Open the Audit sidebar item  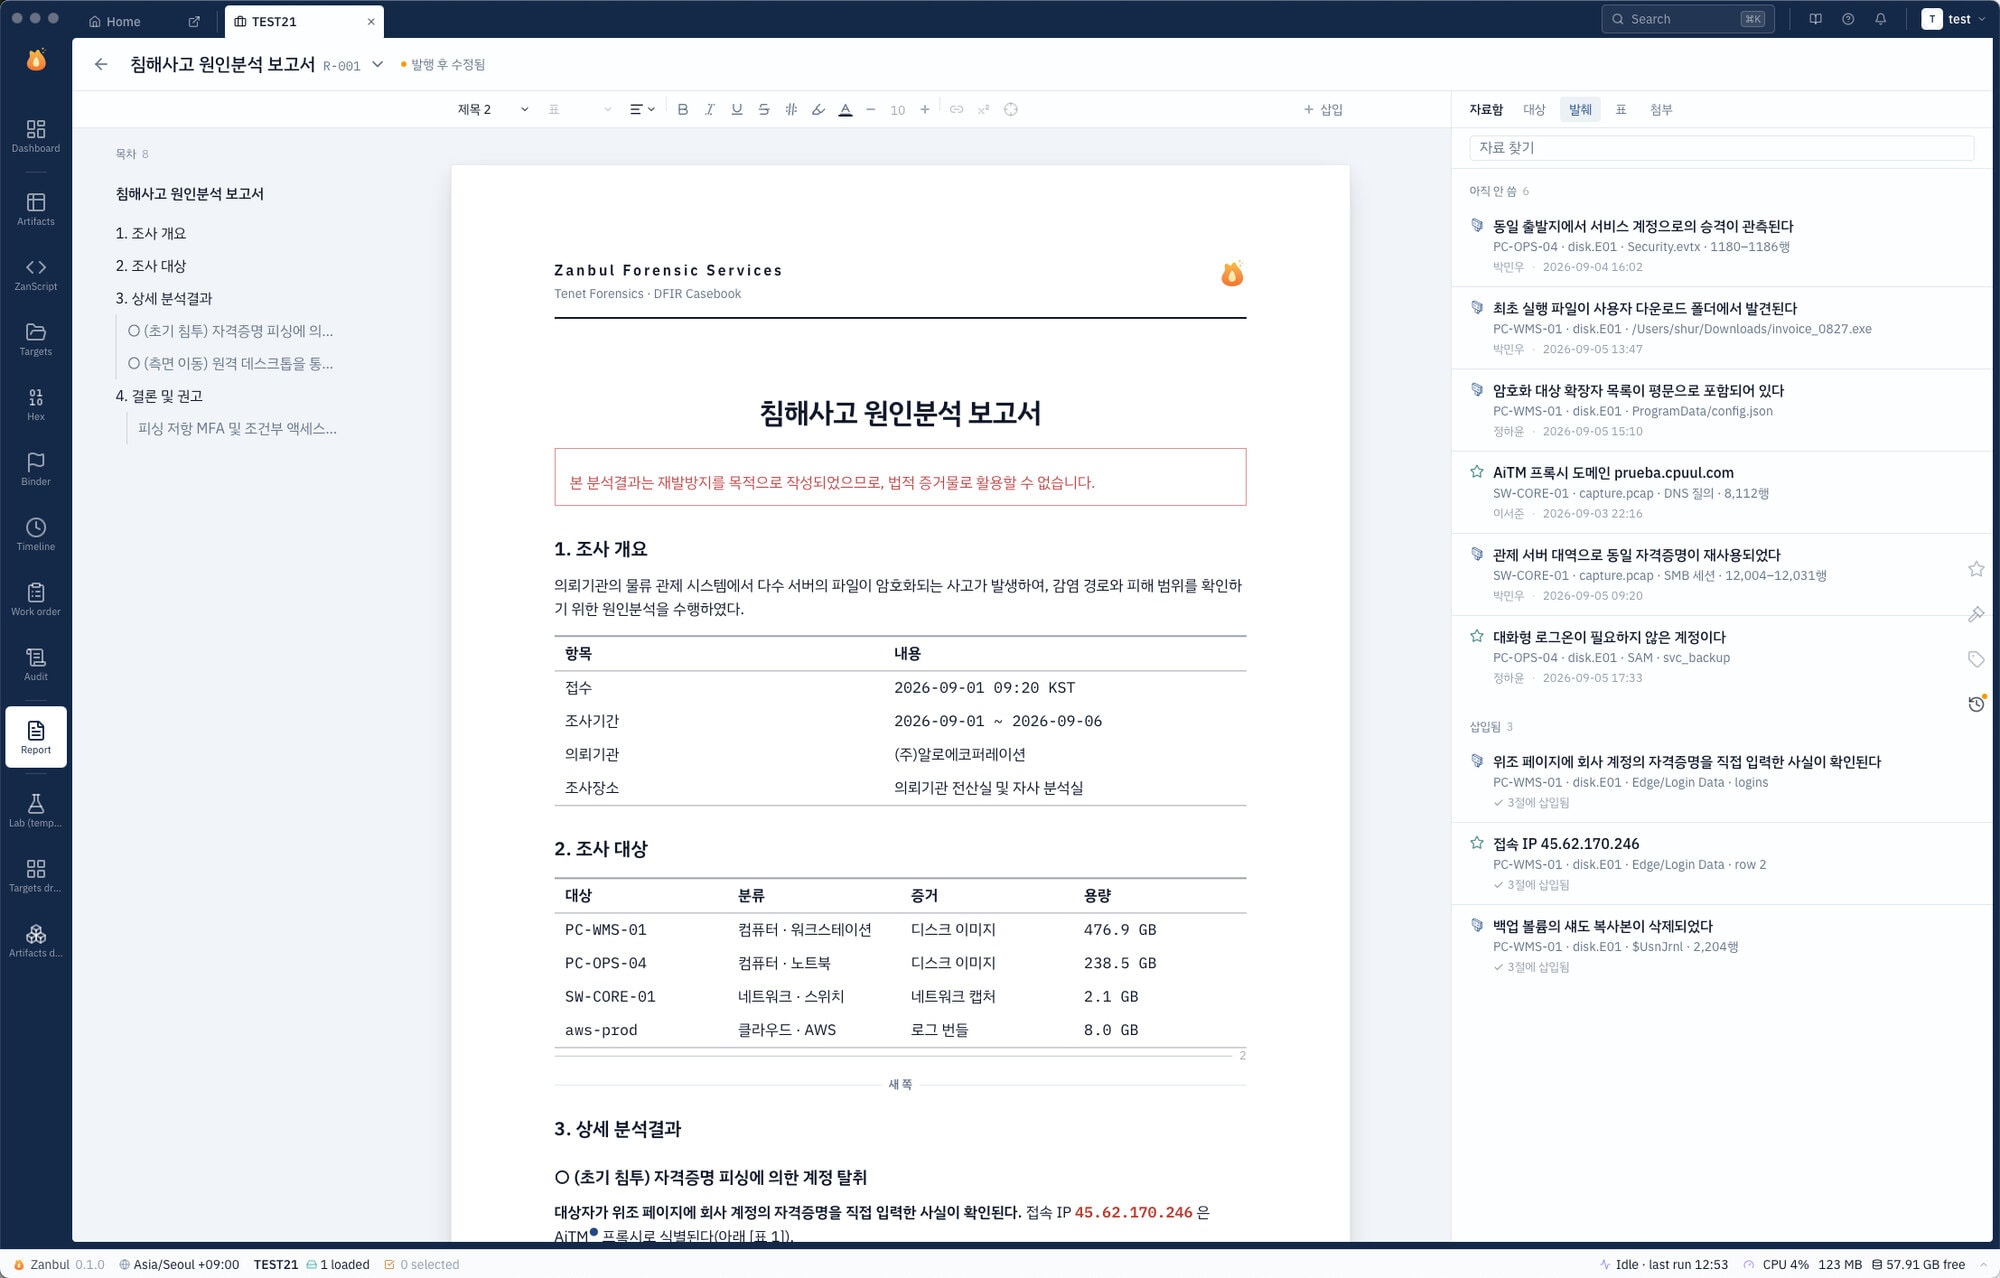[x=36, y=664]
